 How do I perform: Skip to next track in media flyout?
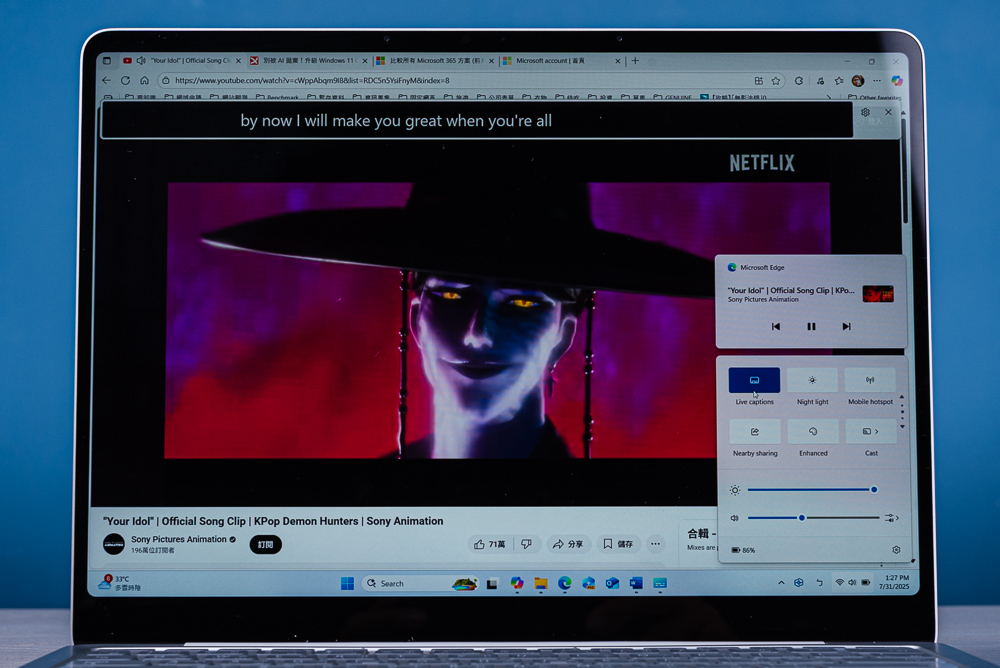tap(846, 327)
